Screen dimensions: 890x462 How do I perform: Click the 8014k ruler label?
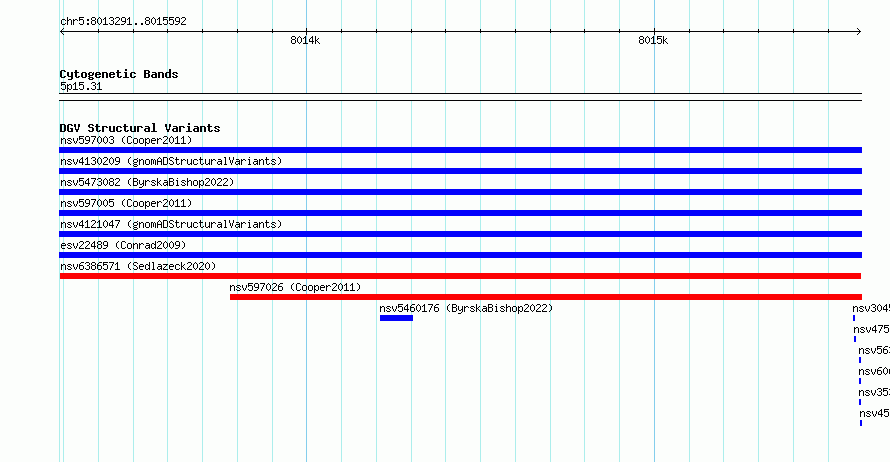[x=305, y=40]
